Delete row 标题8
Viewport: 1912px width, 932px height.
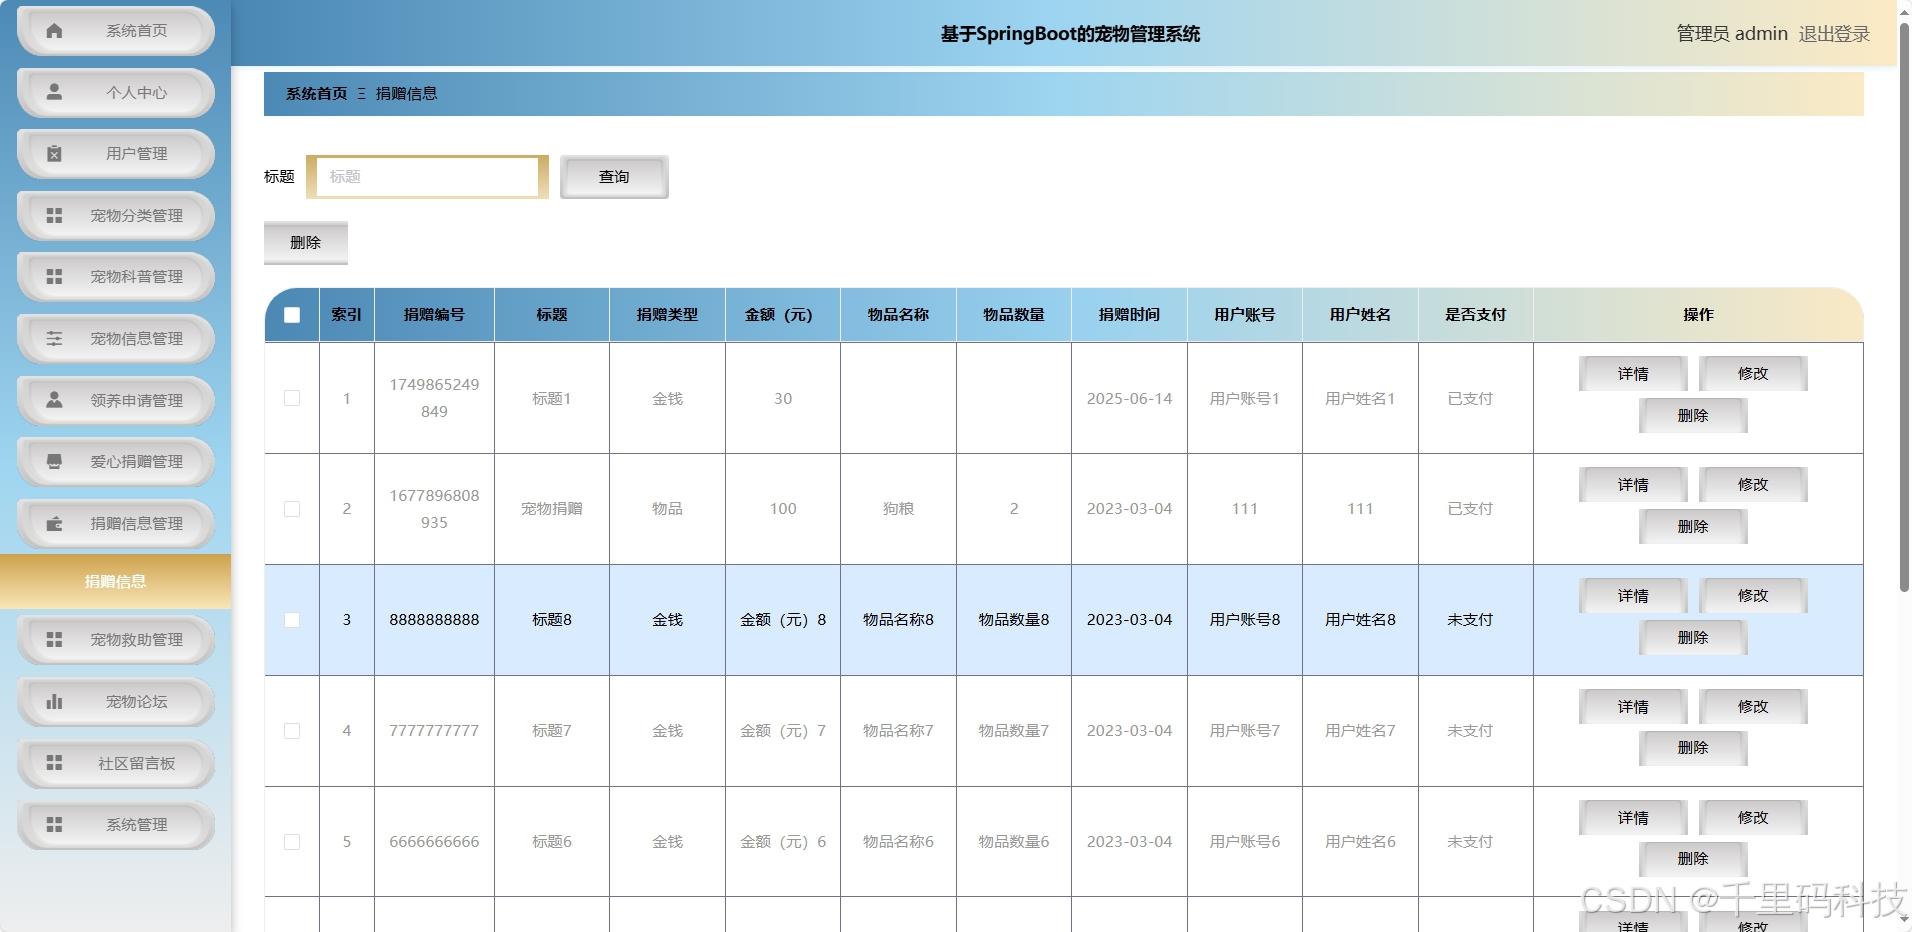pos(1693,638)
